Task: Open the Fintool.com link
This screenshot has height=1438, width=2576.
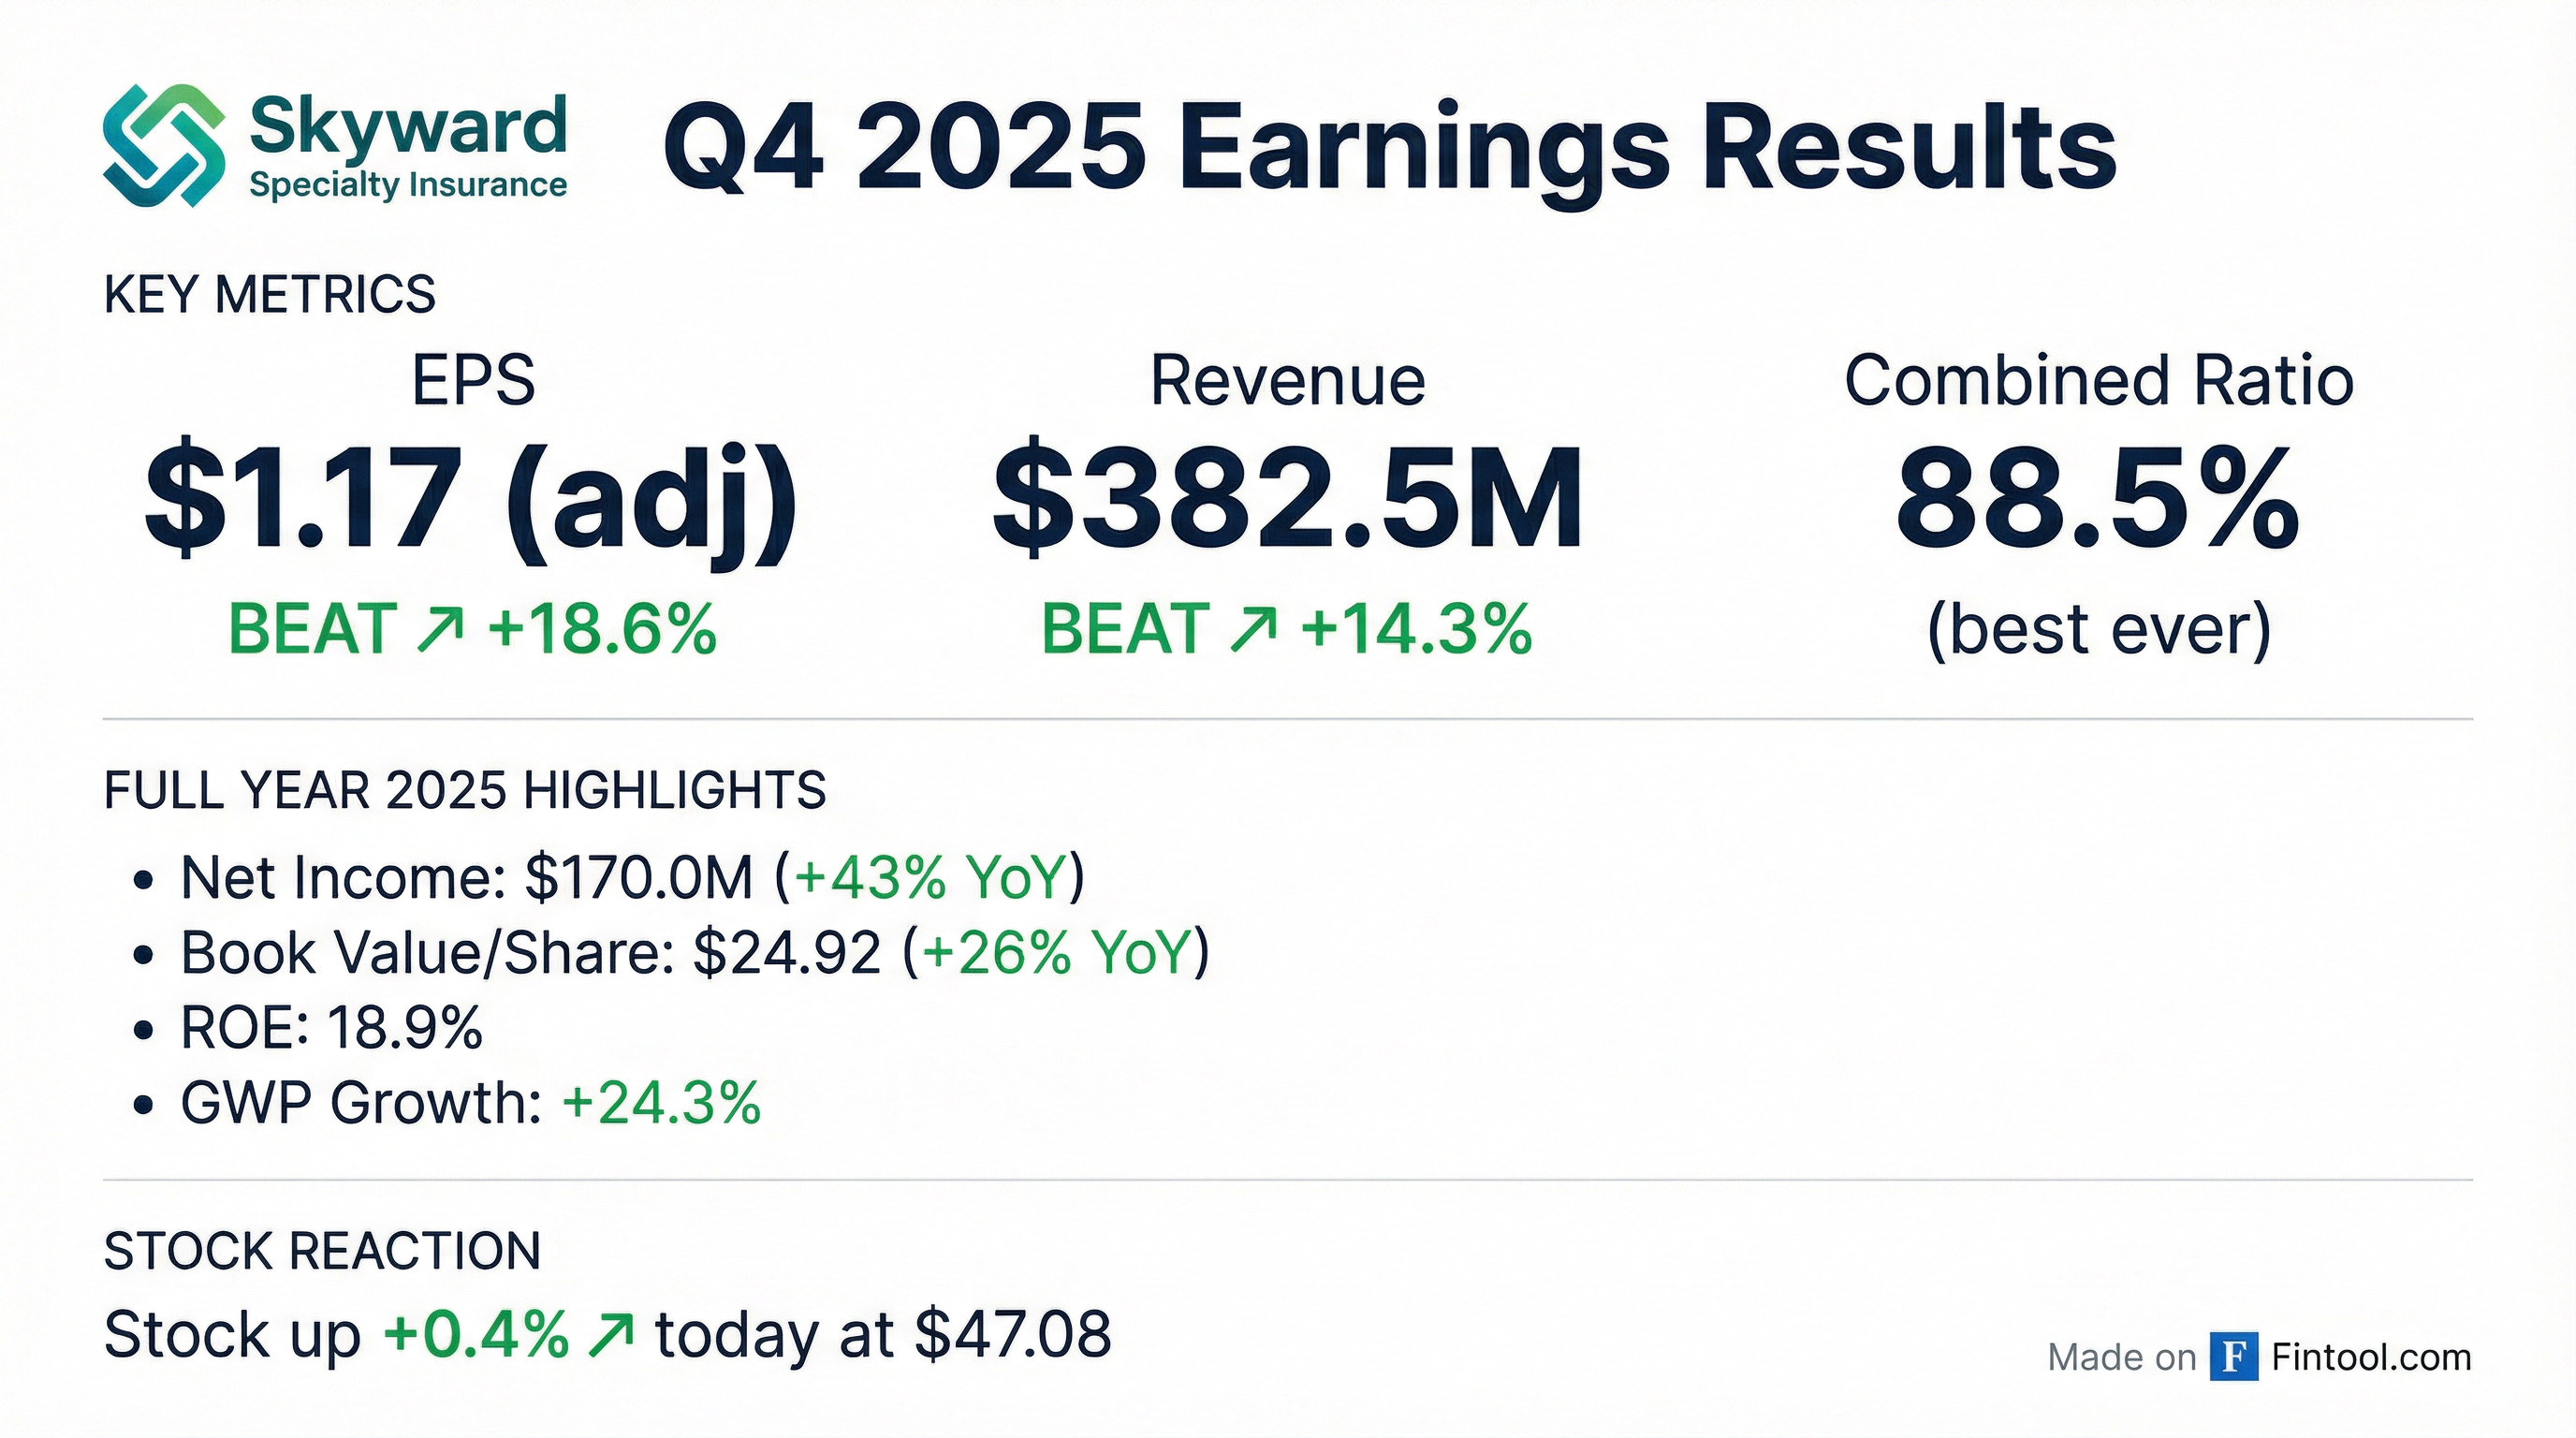Action: [2371, 1357]
